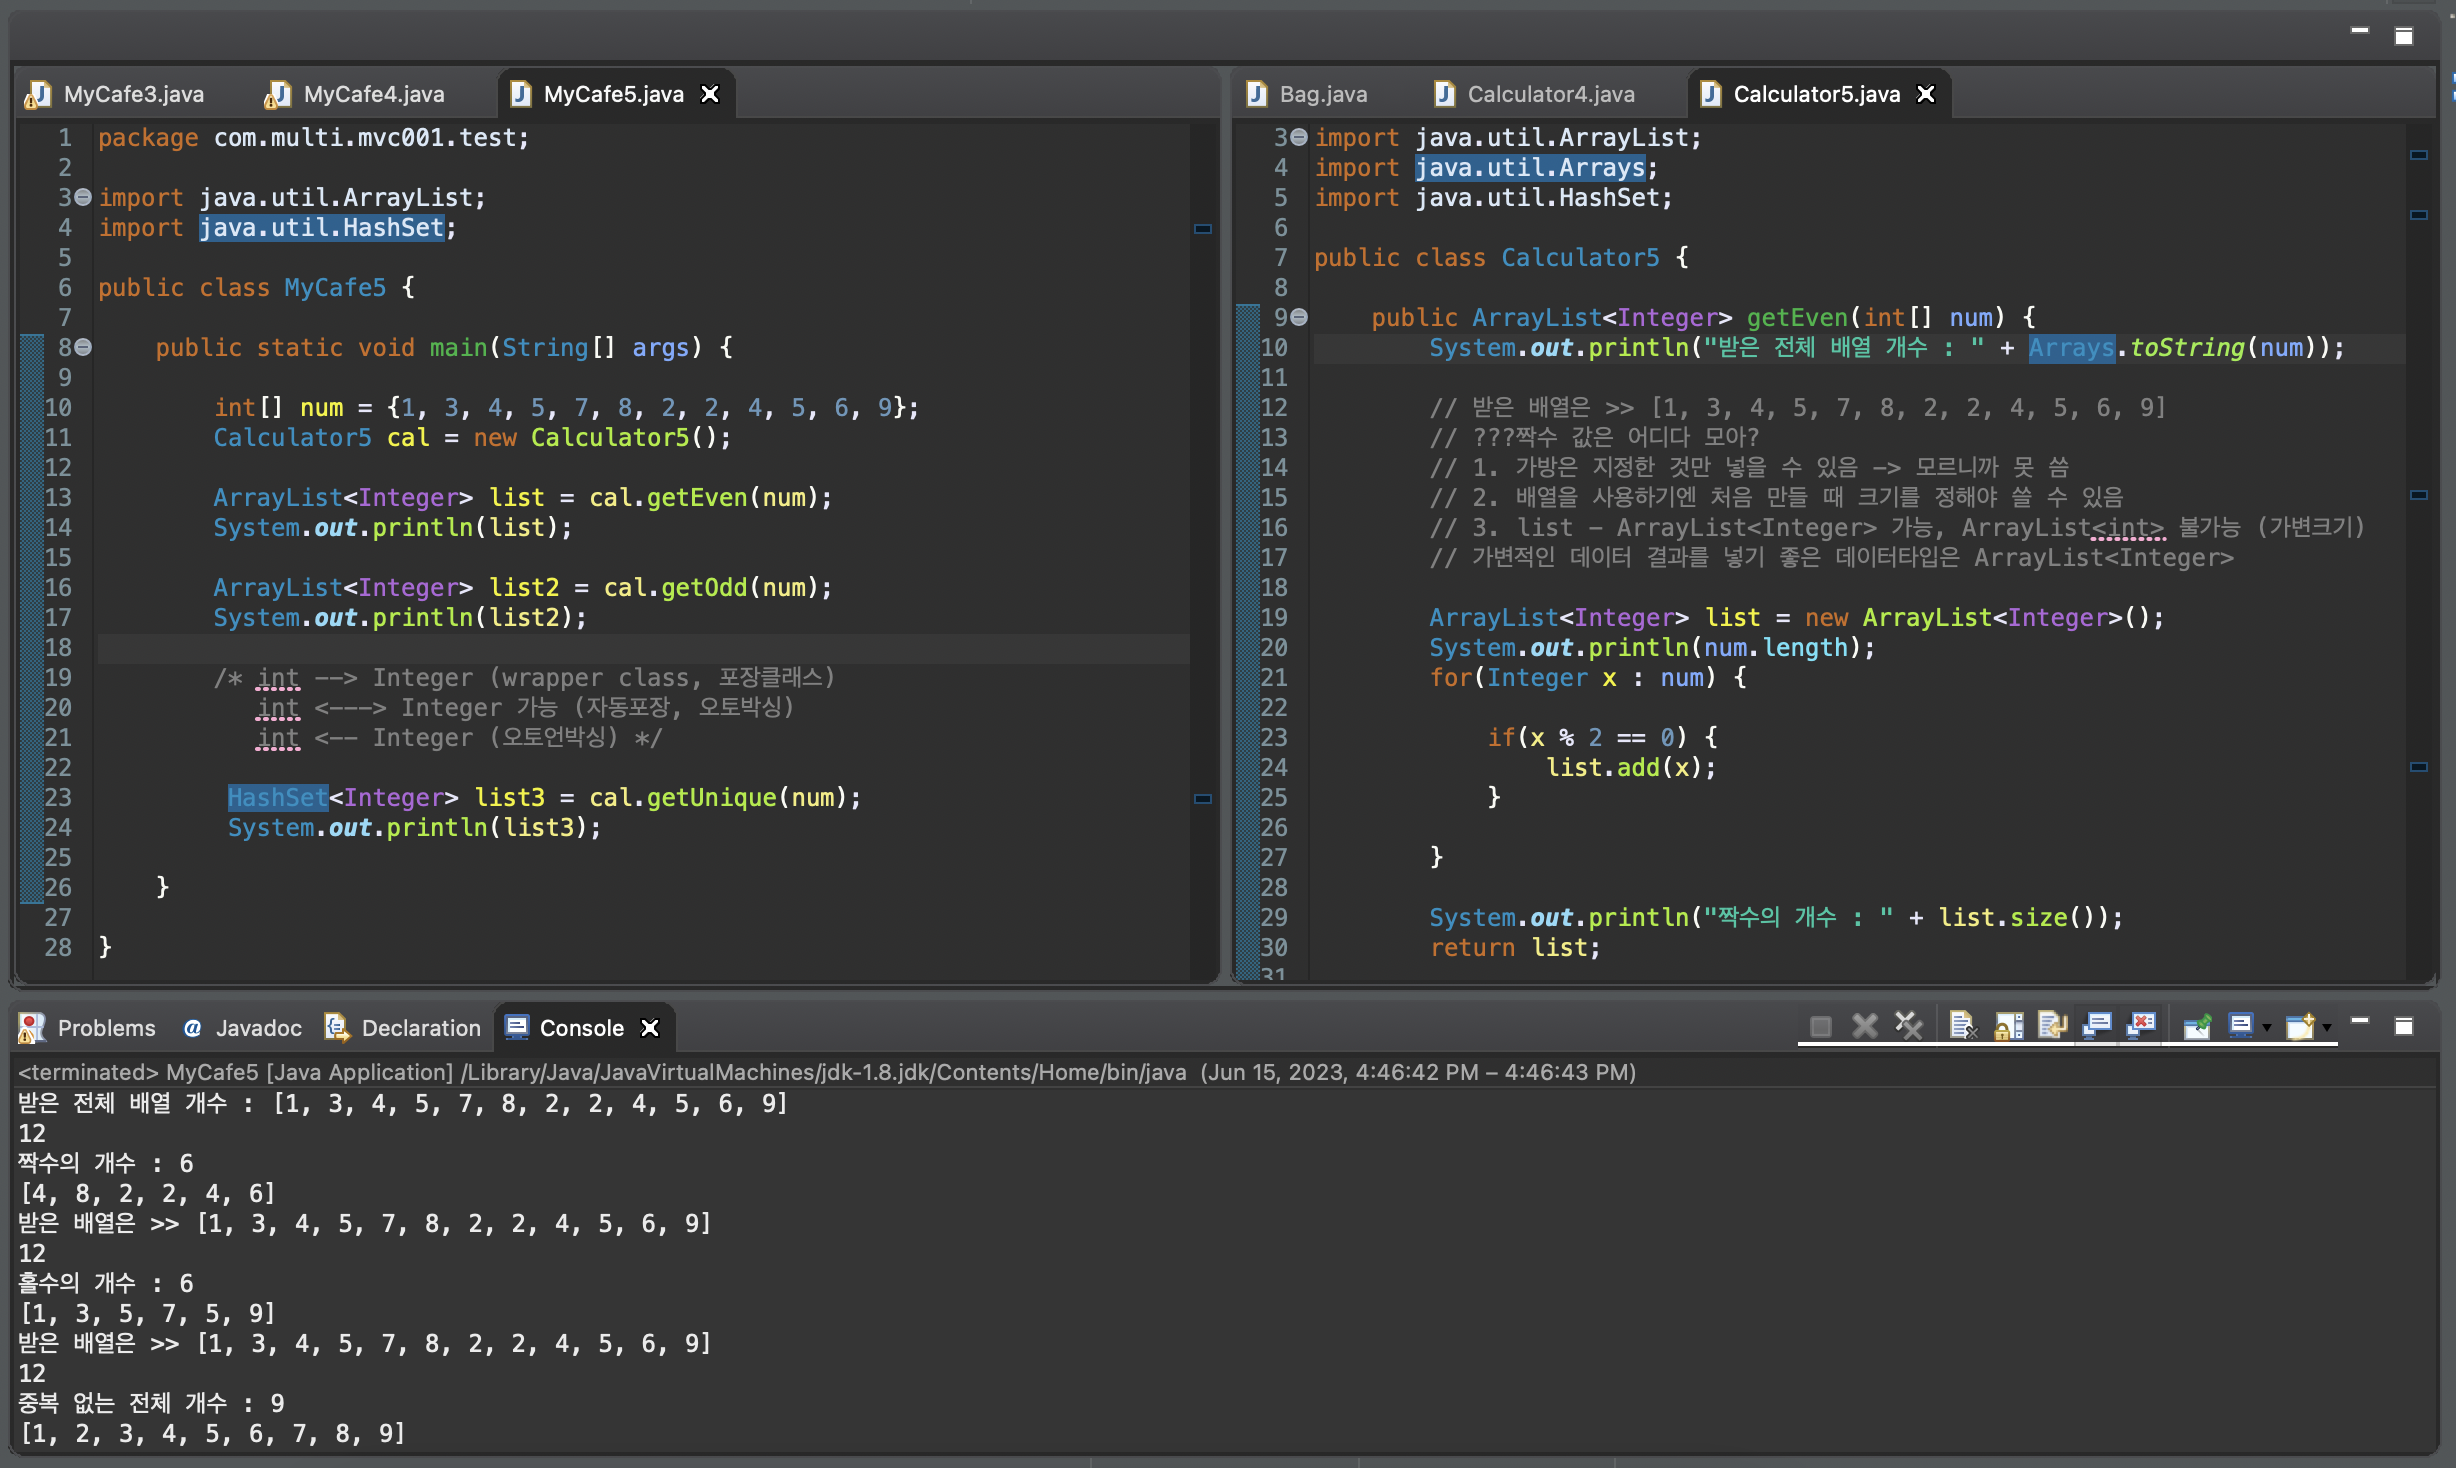This screenshot has width=2456, height=1468.
Task: Toggle Show Console on Standard Out change
Action: click(2097, 1026)
